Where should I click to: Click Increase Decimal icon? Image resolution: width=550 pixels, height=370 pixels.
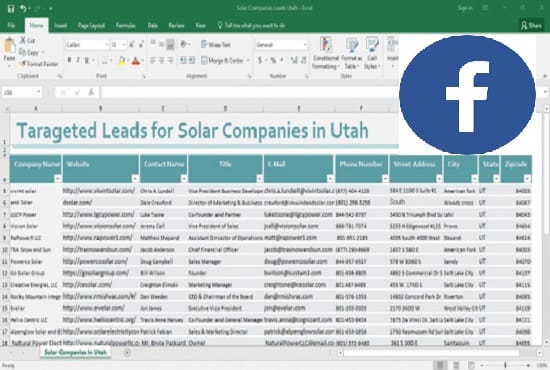[294, 61]
